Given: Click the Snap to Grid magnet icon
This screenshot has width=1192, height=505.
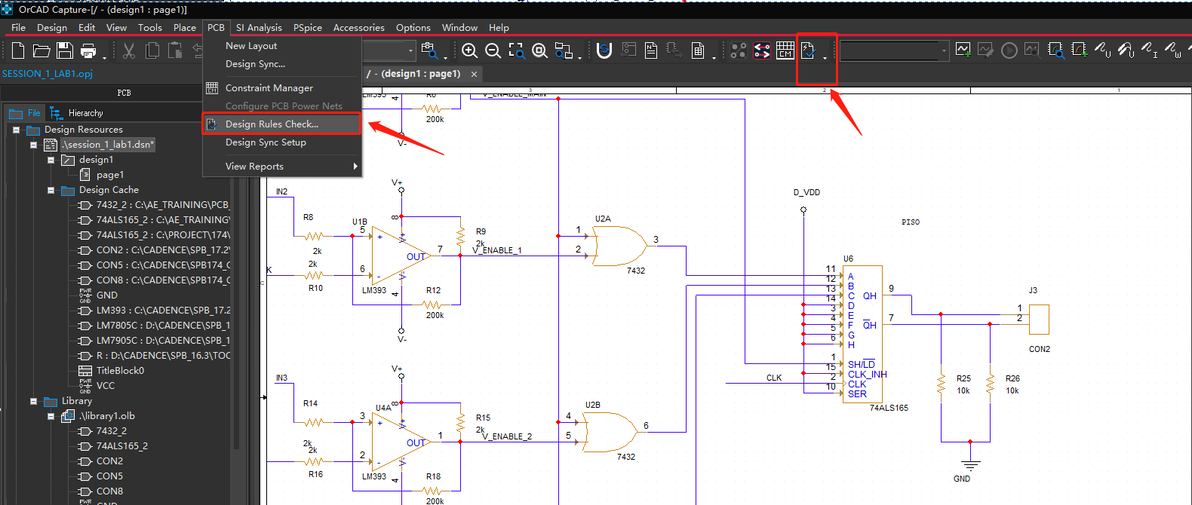Looking at the screenshot, I should click(x=604, y=51).
